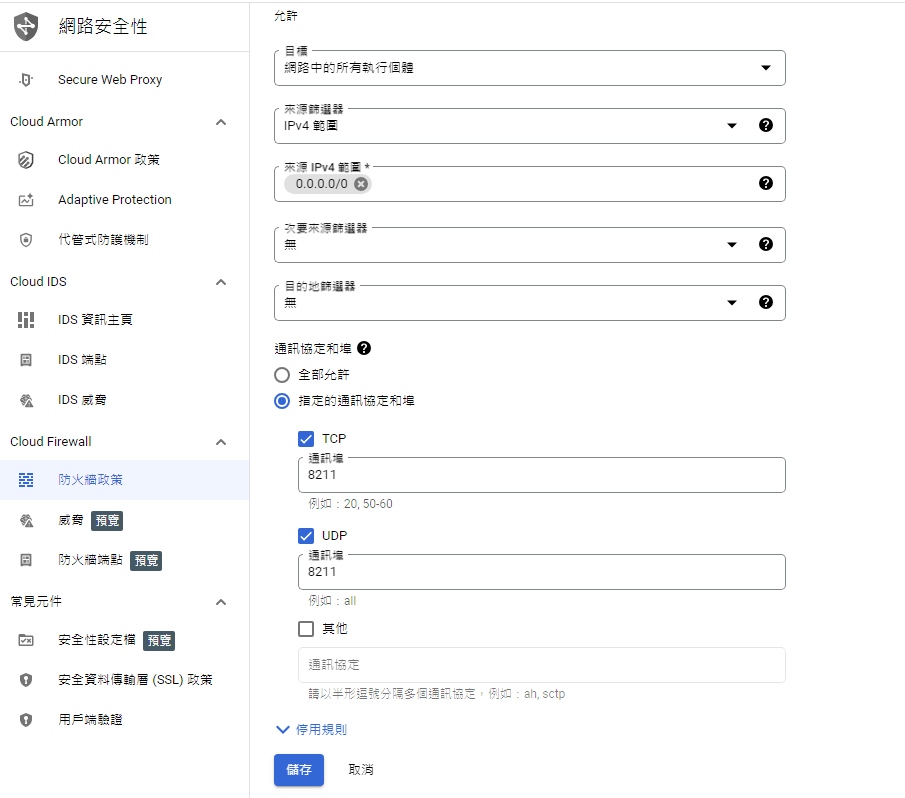
Task: Click the TCP 通訊埠 input field
Action: click(x=542, y=475)
